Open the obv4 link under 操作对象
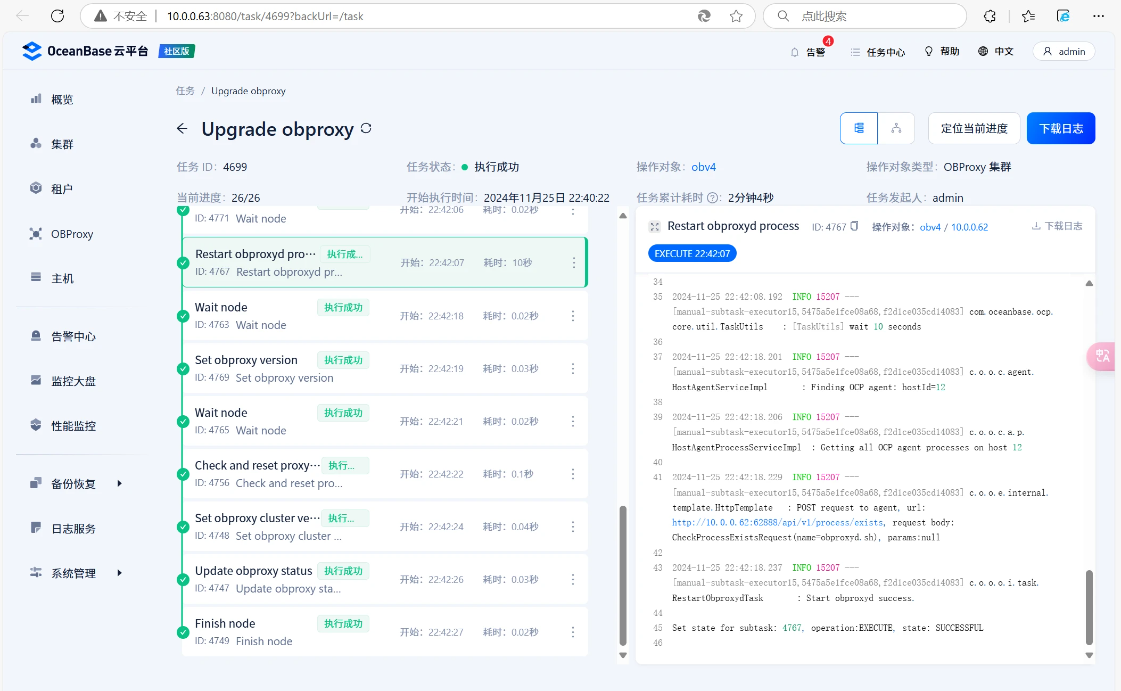The image size is (1121, 691). pos(706,167)
